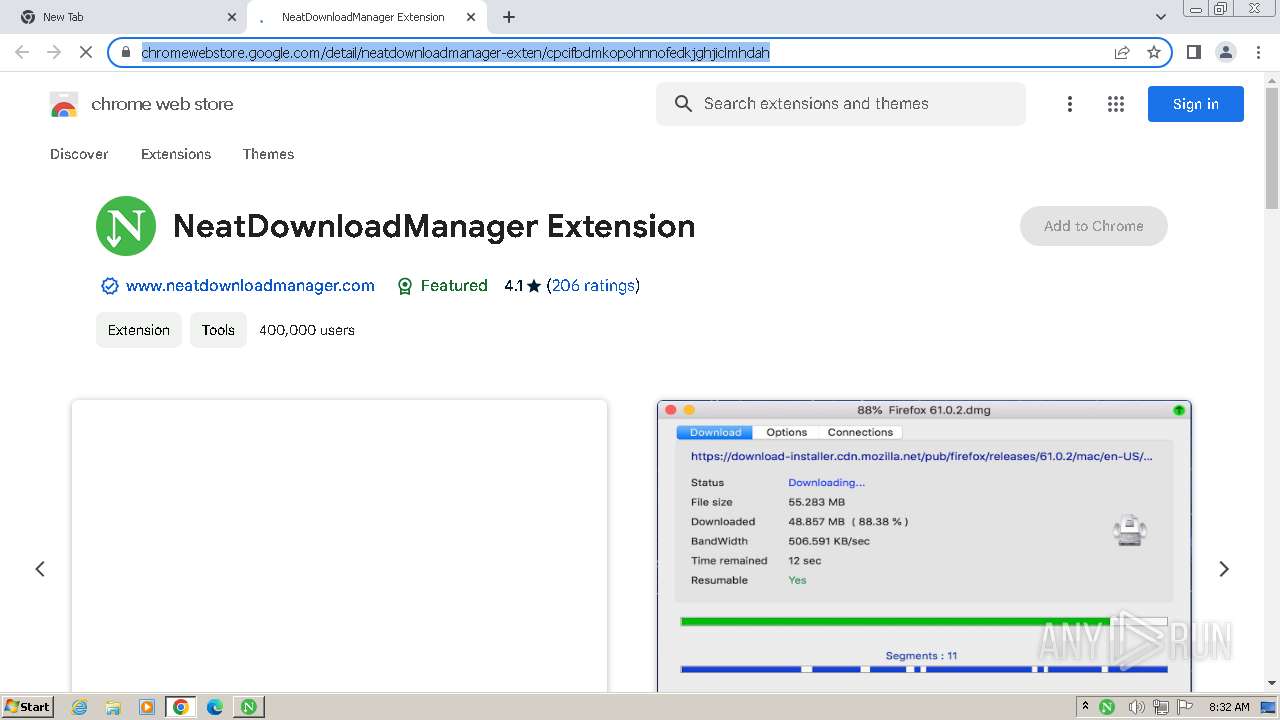1280x720 pixels.
Task: Show the next screenshot with right arrow
Action: tap(1224, 569)
